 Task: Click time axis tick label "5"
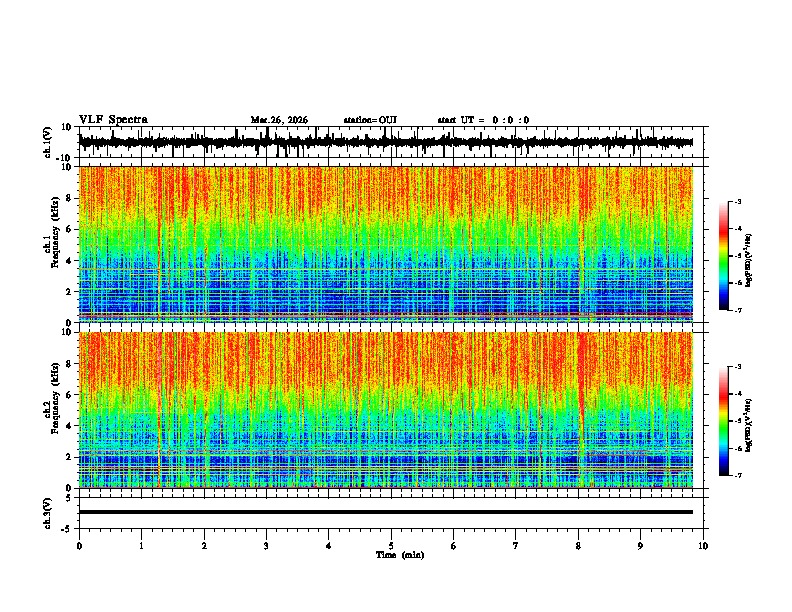coord(391,546)
